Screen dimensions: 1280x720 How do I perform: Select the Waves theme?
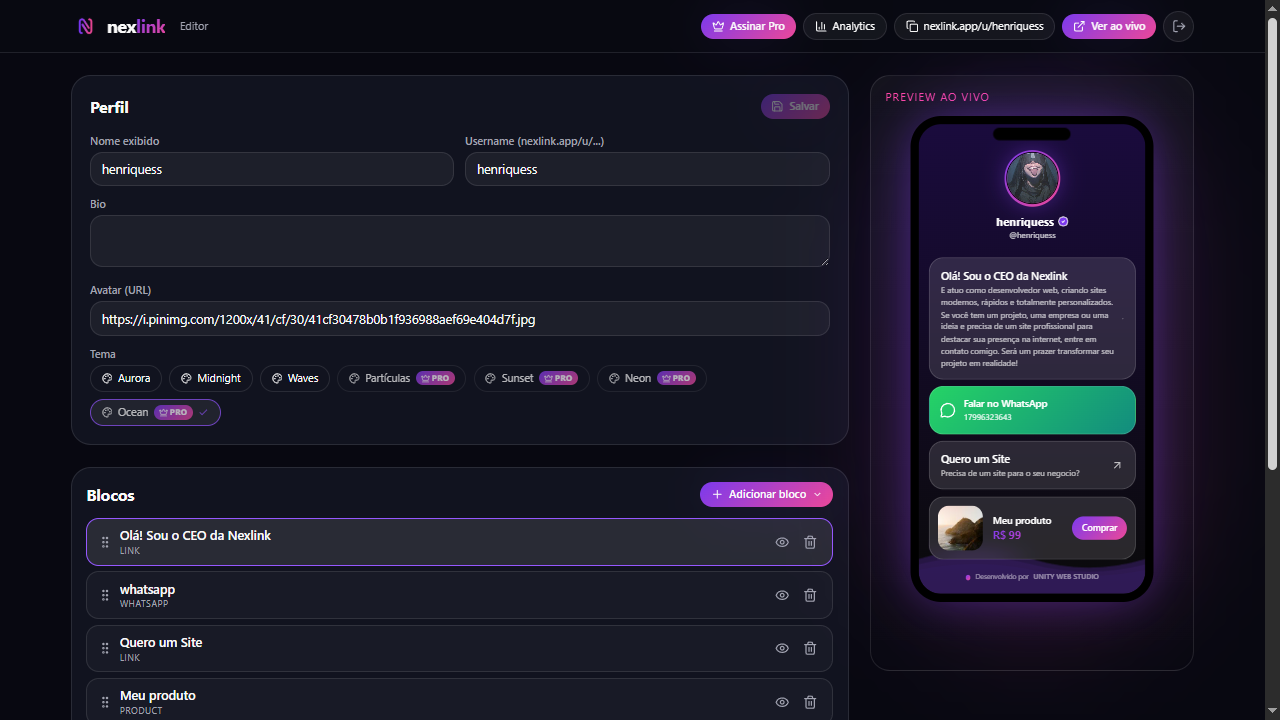pos(295,378)
